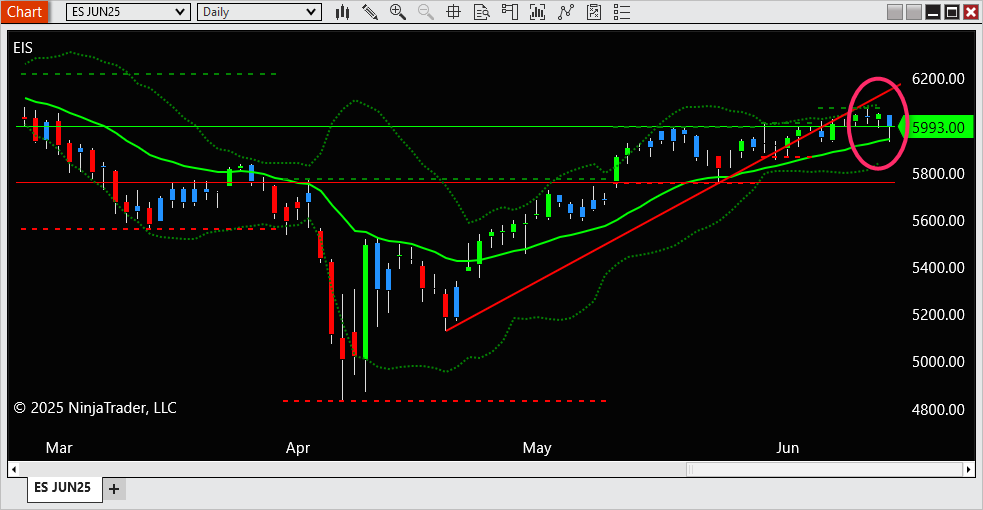Open the data box document icon
Viewport: 983px width, 510px height.
tap(481, 12)
